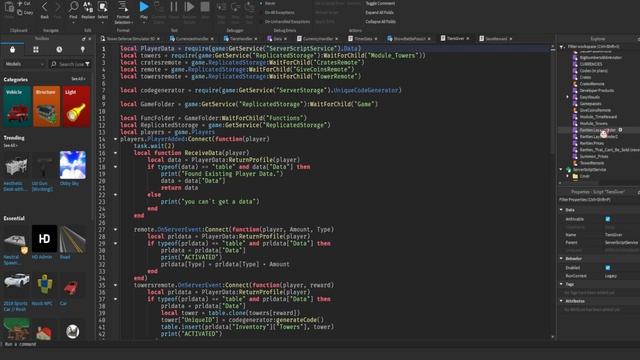640x360 pixels.
Task: Open the Replace tool
Action: (88, 7)
